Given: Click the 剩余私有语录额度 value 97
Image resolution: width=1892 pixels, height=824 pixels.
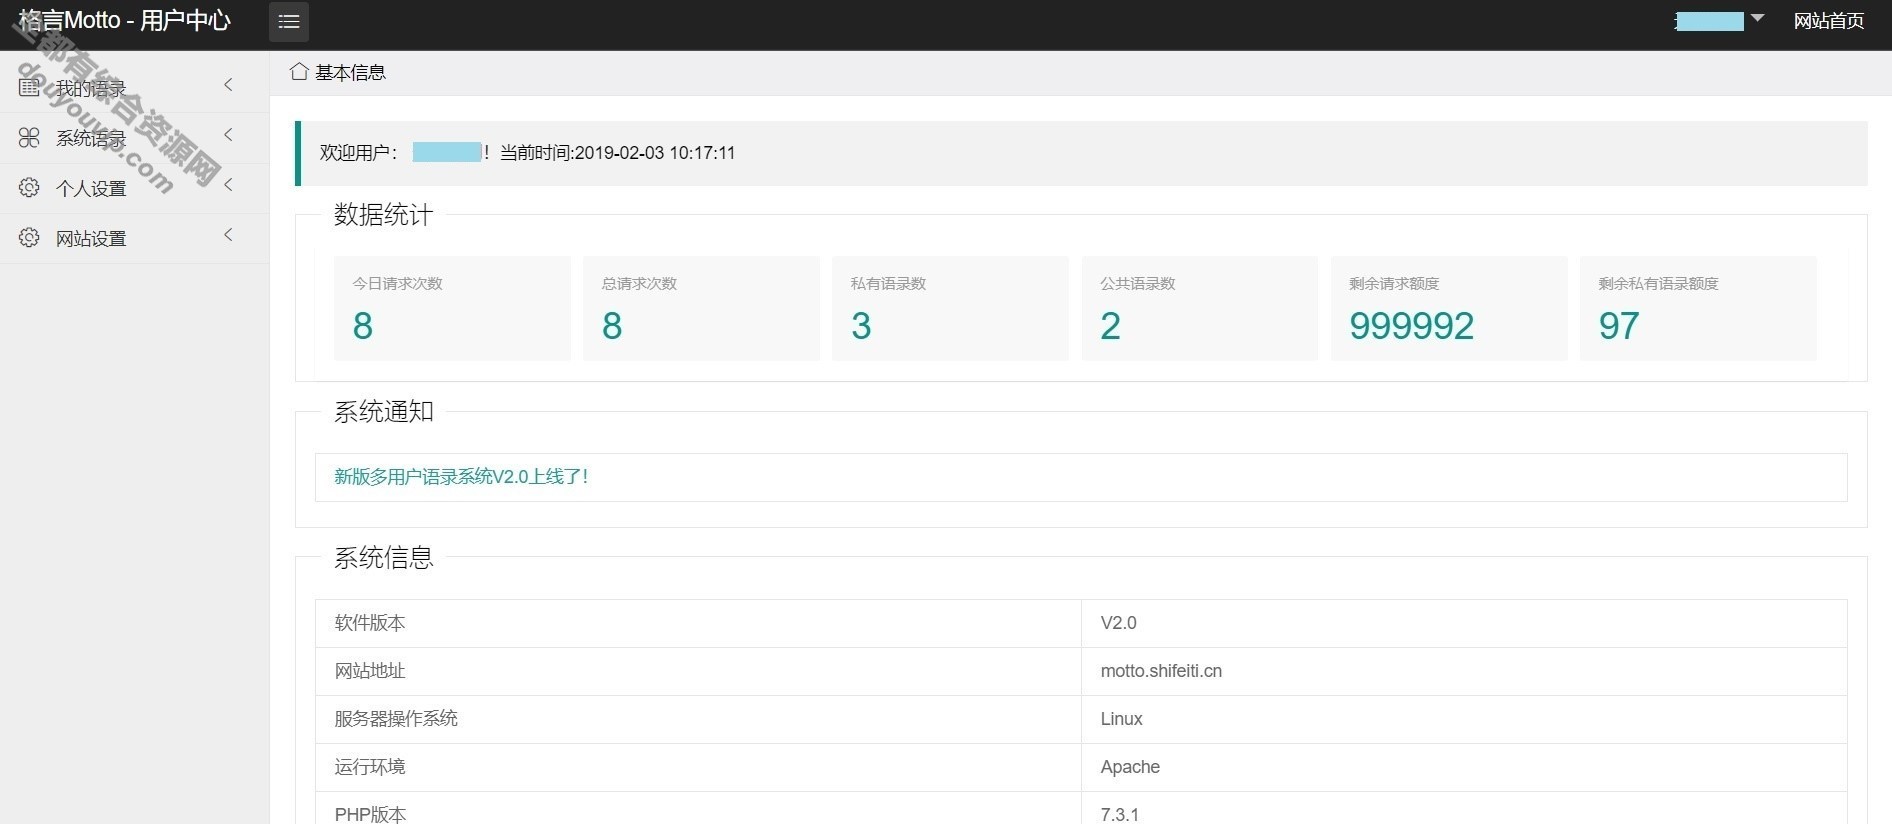Looking at the screenshot, I should 1618,326.
